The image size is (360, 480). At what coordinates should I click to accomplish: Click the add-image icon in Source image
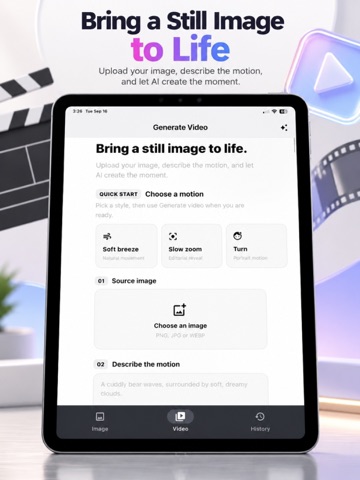pyautogui.click(x=180, y=310)
